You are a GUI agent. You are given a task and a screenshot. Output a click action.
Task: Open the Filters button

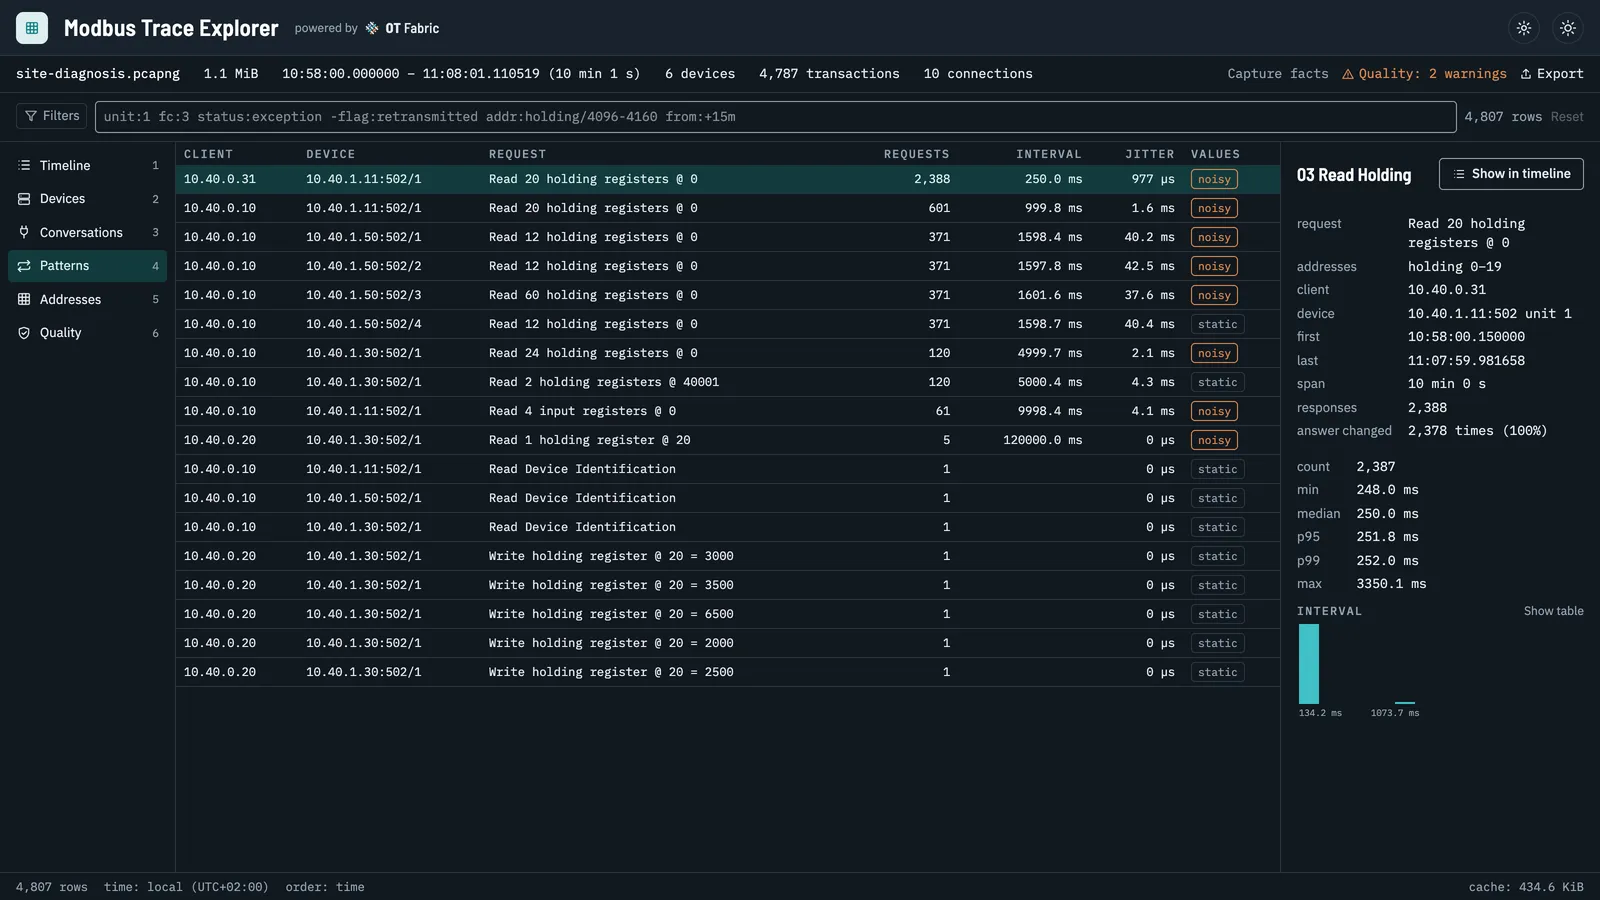[52, 116]
